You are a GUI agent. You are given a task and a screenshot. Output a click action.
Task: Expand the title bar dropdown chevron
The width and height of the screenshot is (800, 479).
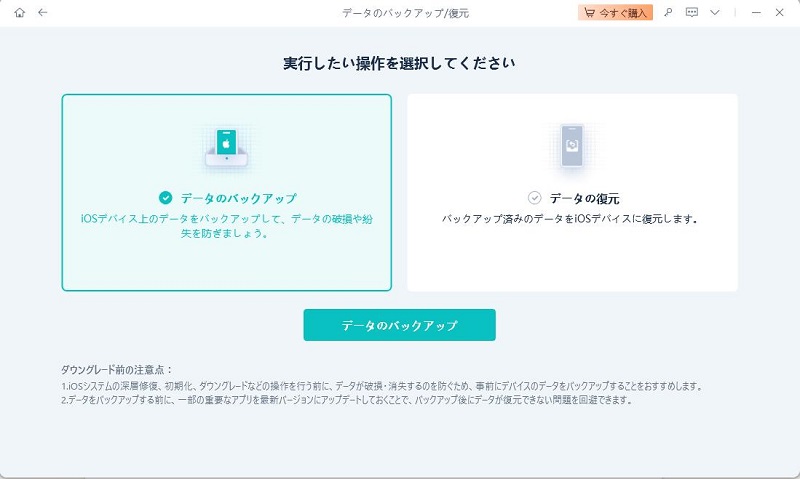coord(715,13)
